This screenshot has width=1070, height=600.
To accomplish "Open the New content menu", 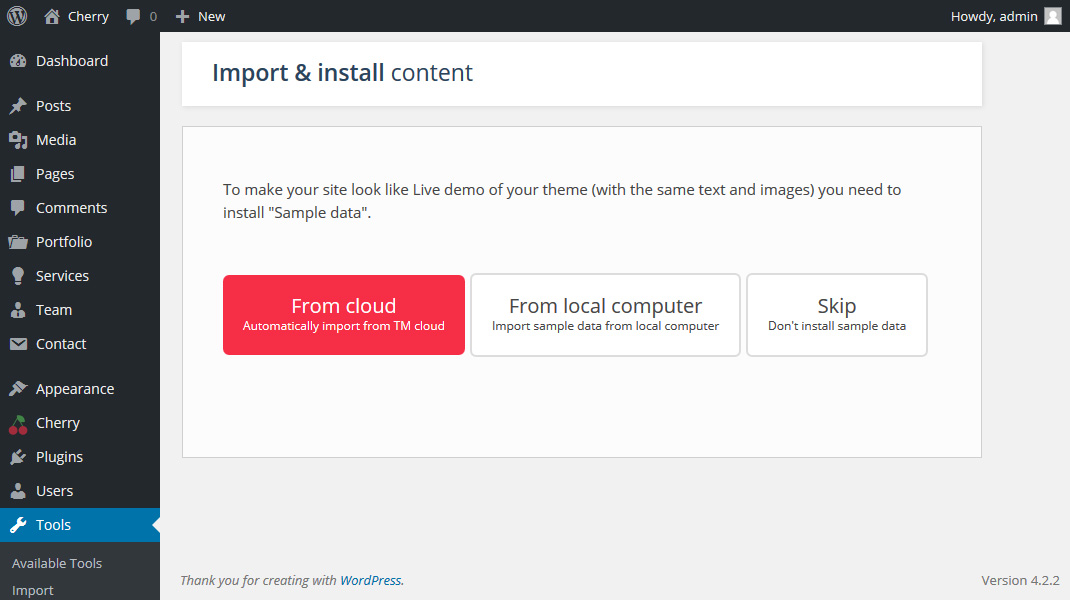I will point(212,16).
